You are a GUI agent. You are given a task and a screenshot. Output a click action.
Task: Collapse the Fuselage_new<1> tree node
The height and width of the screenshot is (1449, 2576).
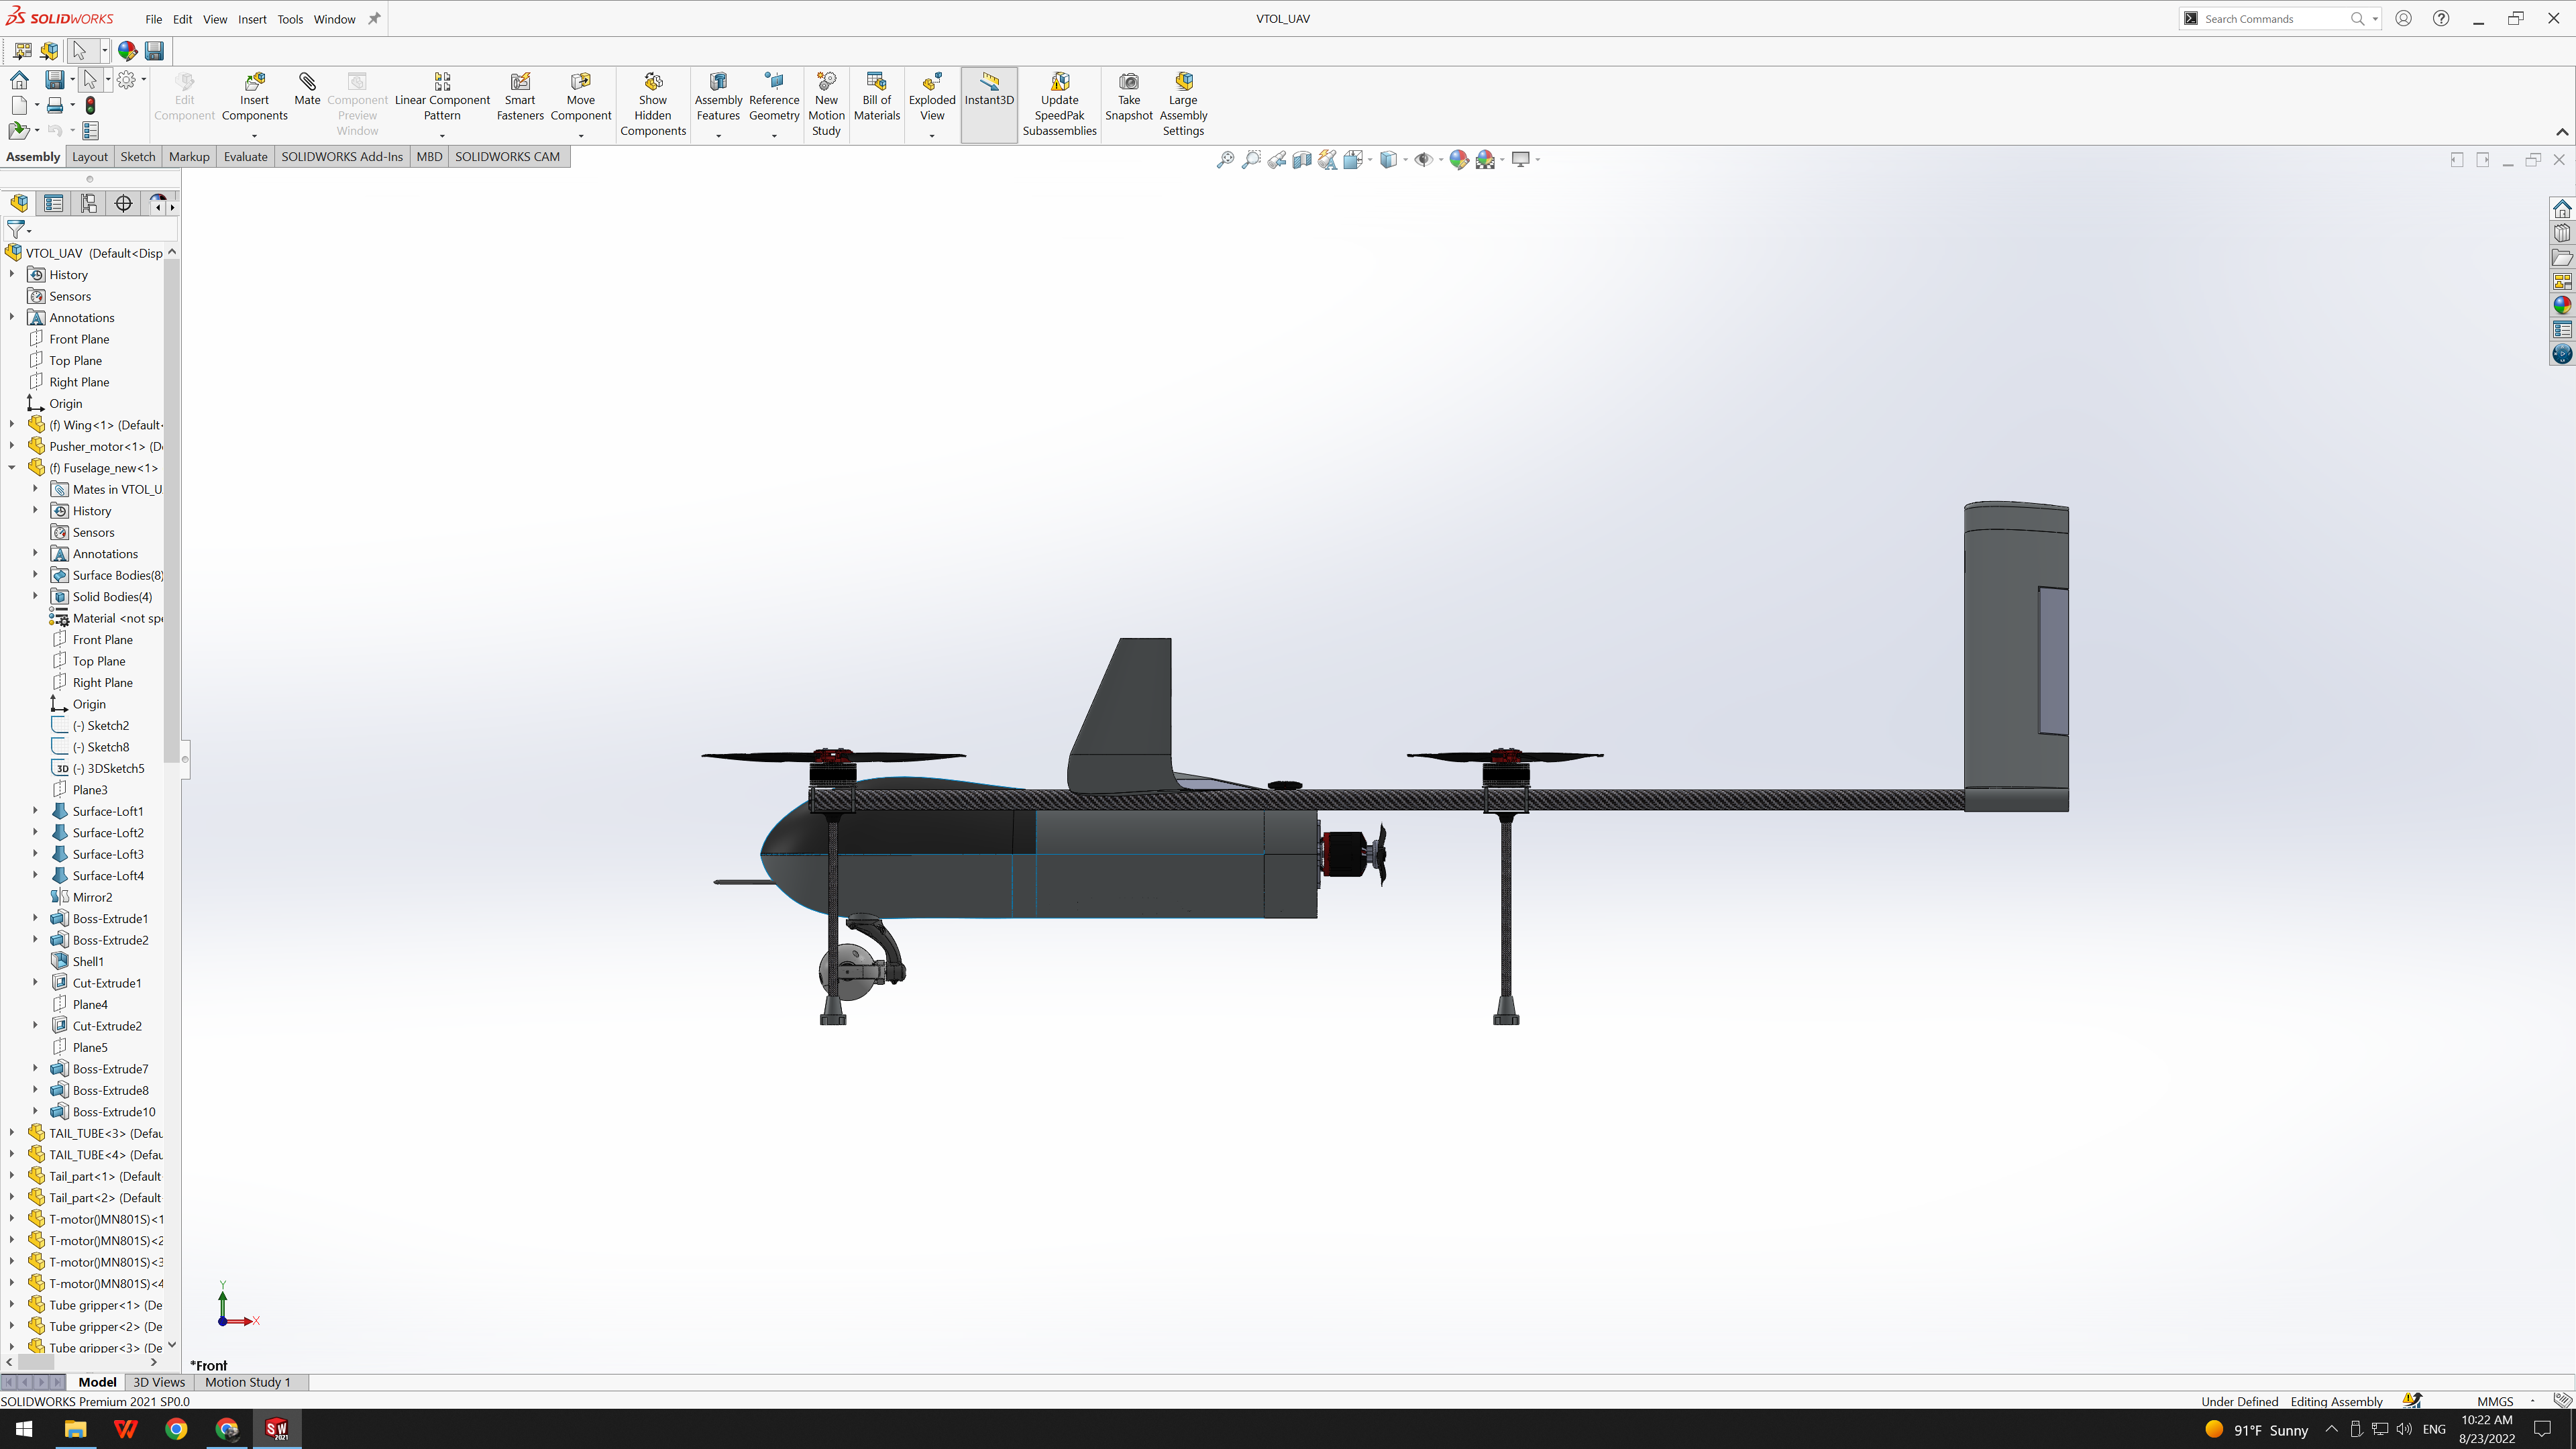point(12,468)
